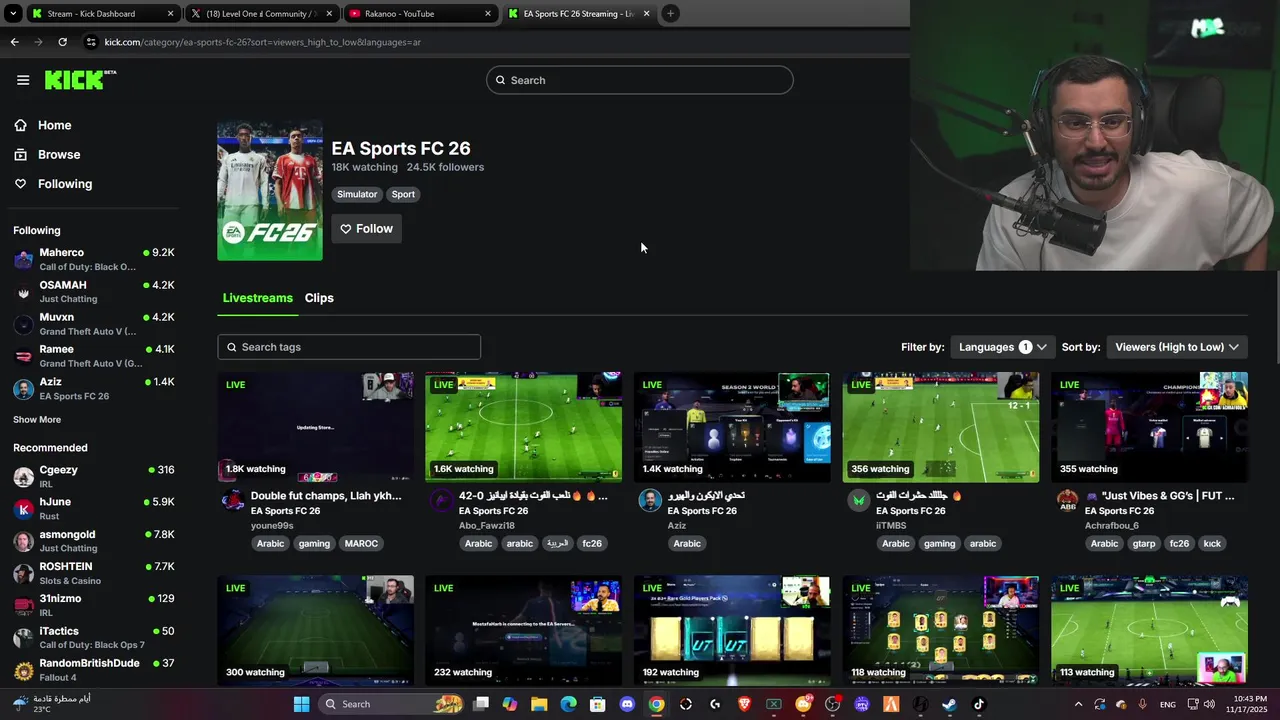Image resolution: width=1280 pixels, height=720 pixels.
Task: Open a new browser tab
Action: (671, 14)
